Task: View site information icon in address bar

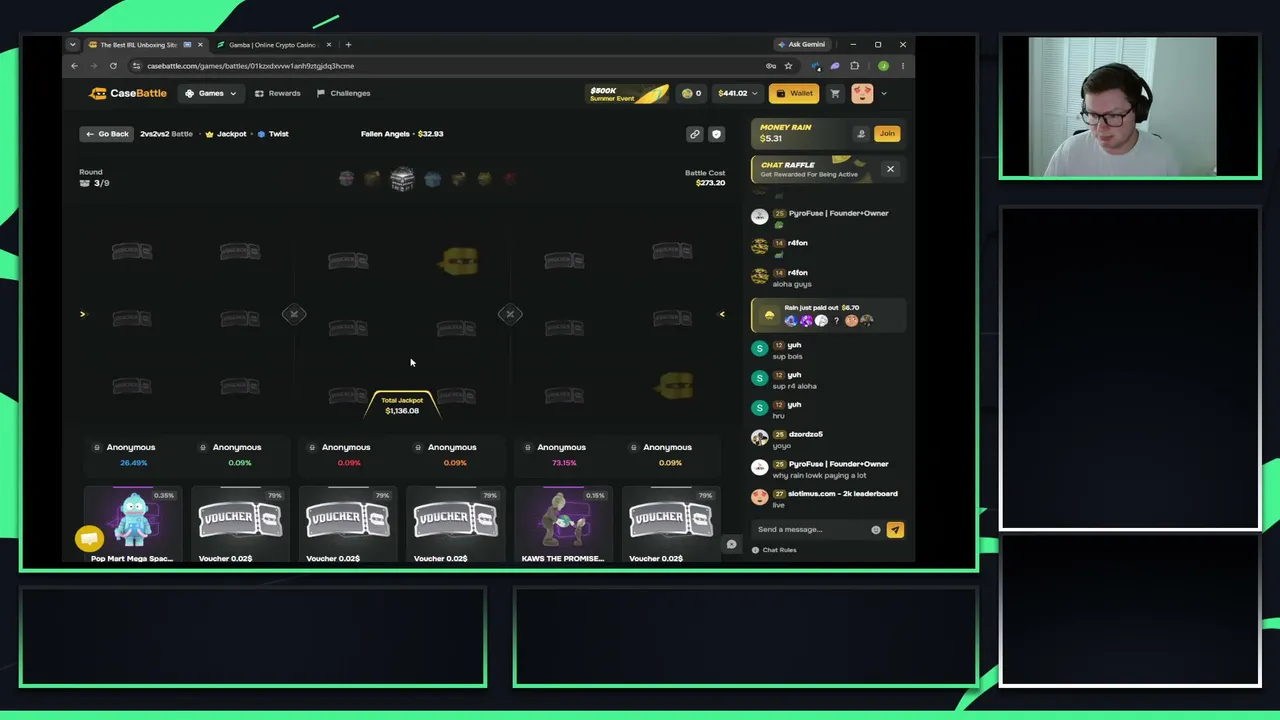Action: pyautogui.click(x=134, y=66)
